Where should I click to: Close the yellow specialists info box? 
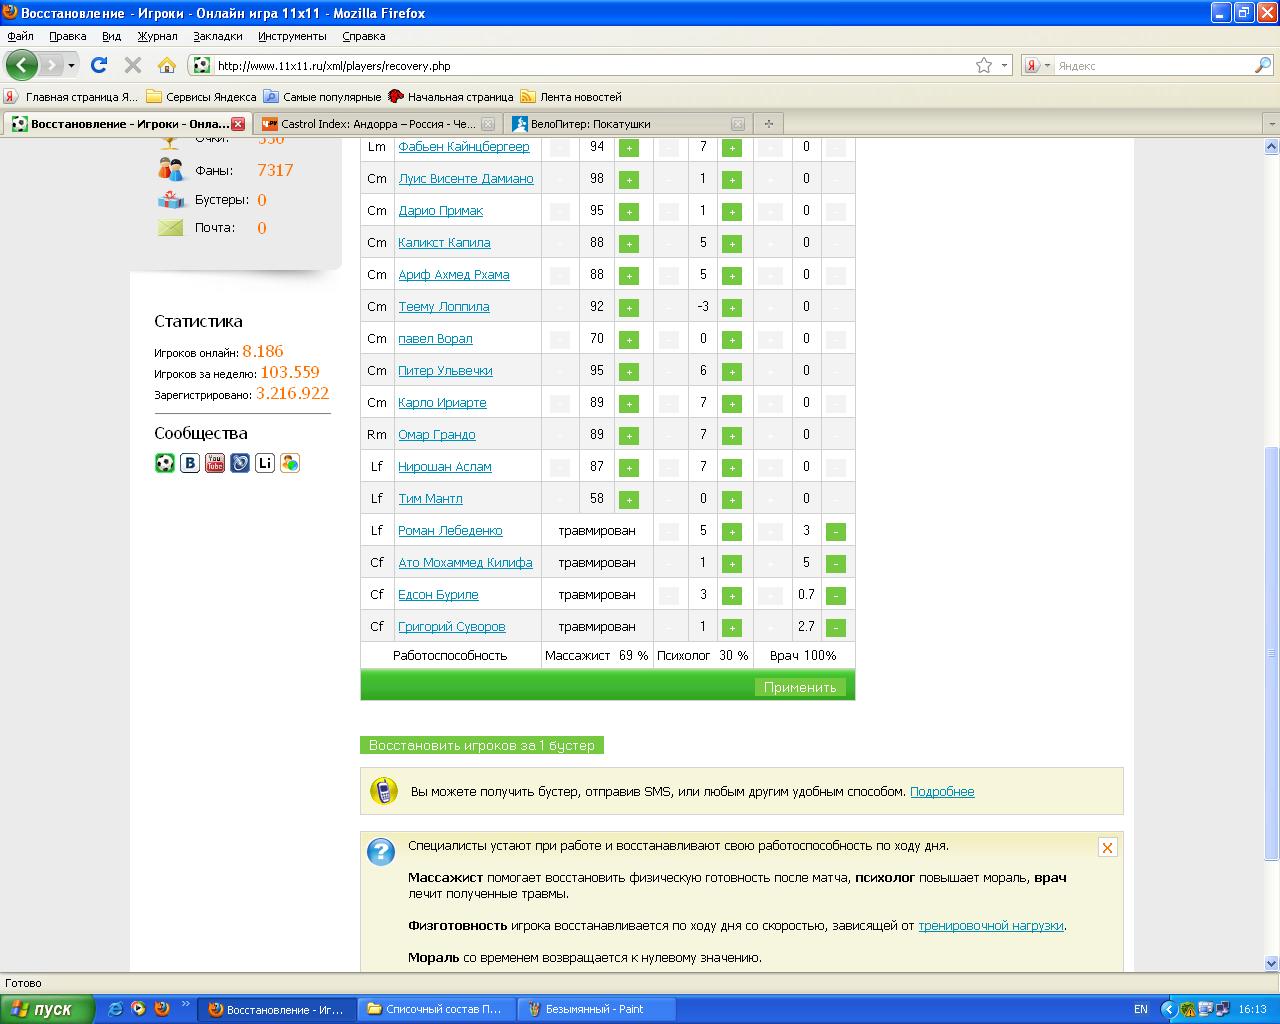point(1107,847)
